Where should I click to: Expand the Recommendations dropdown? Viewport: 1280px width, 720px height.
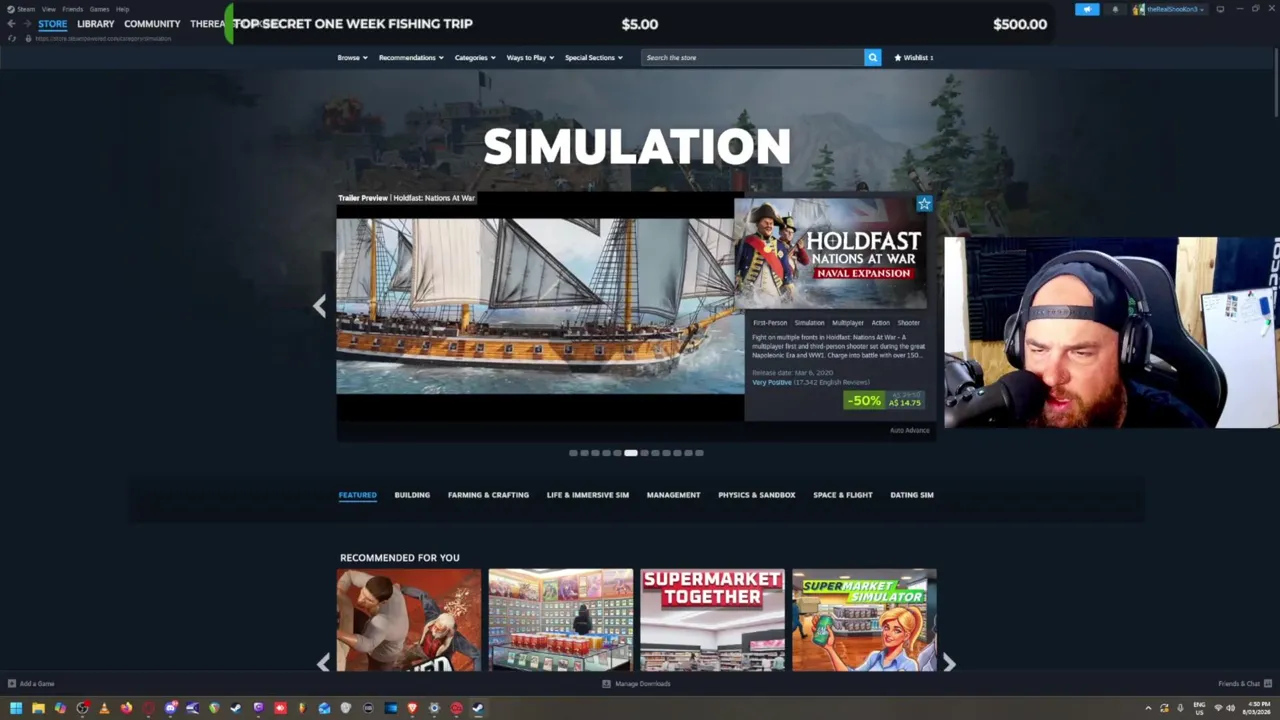[x=411, y=57]
